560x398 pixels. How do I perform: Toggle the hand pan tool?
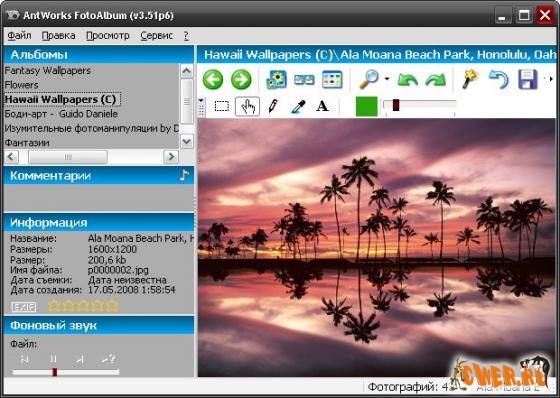tap(248, 106)
